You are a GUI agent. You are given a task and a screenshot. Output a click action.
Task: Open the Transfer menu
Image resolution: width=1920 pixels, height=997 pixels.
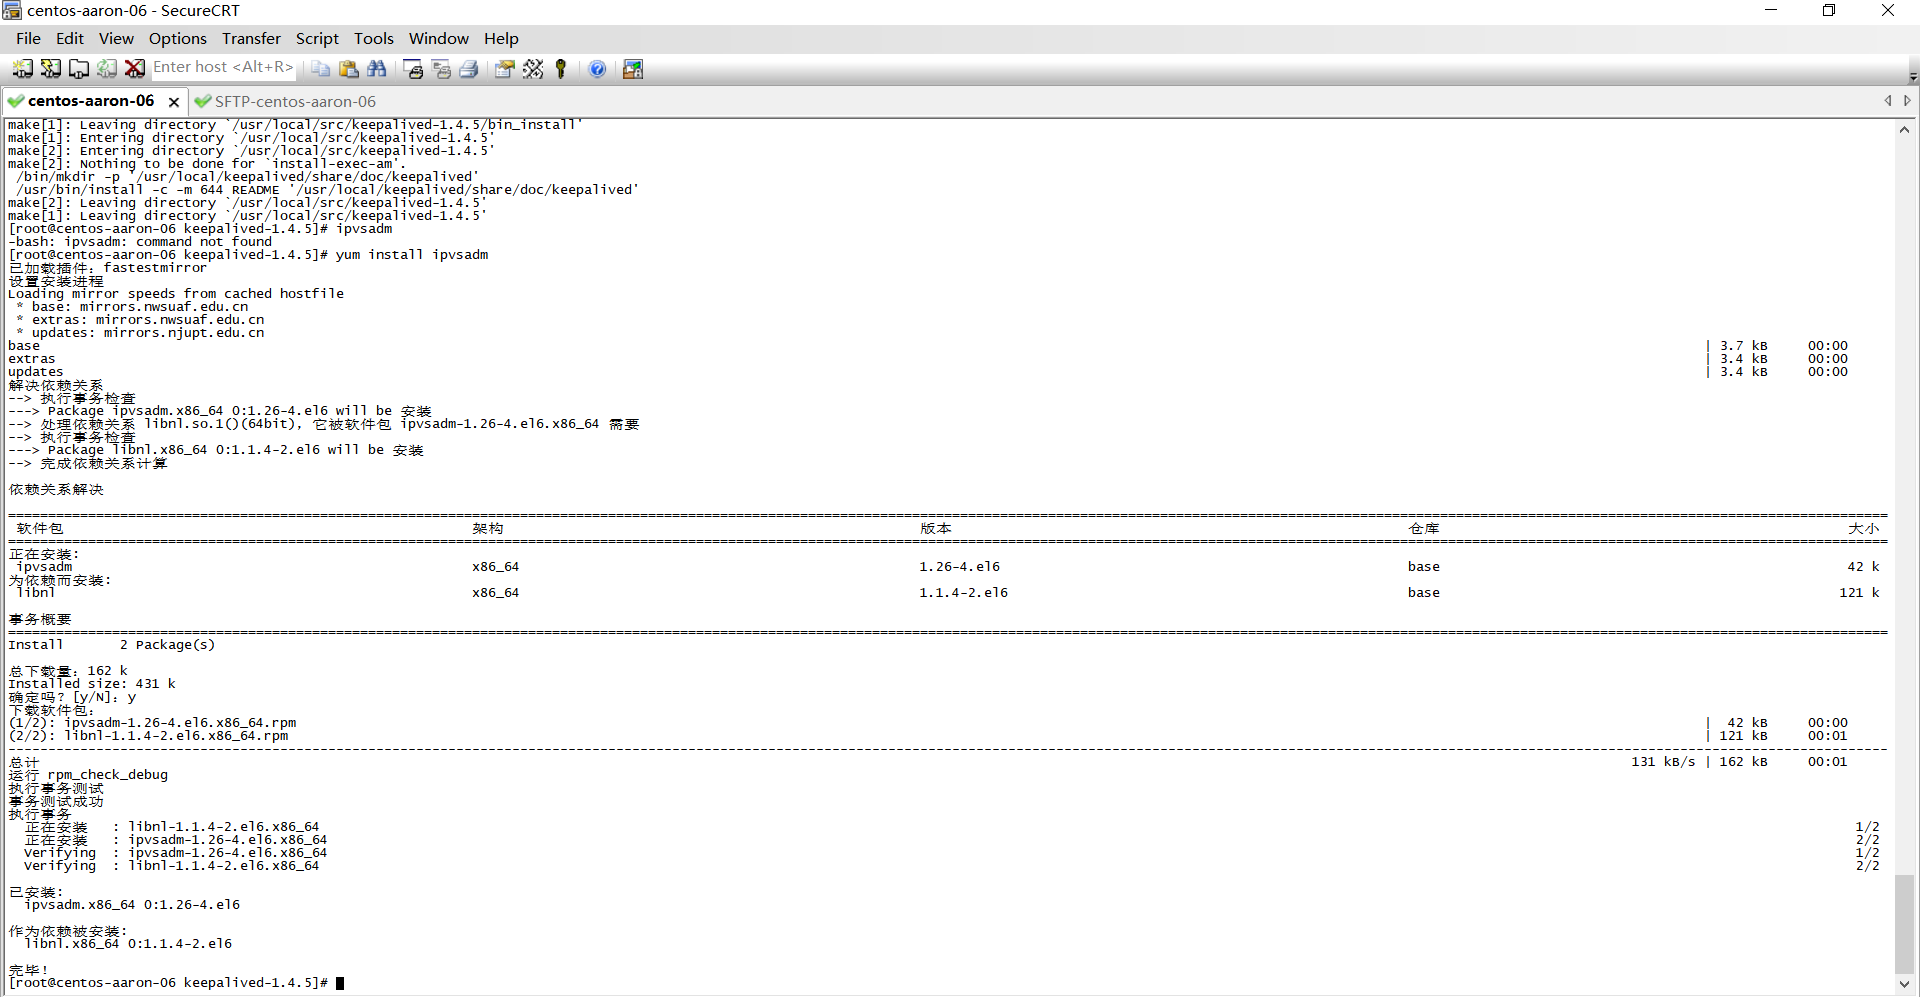251,38
